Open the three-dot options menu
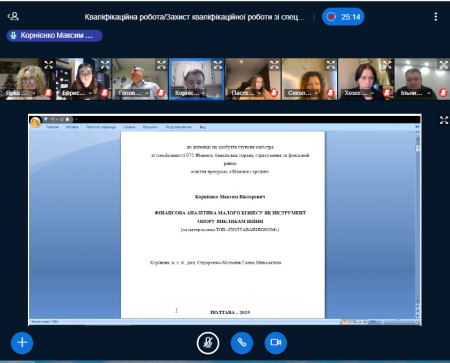 click(436, 17)
